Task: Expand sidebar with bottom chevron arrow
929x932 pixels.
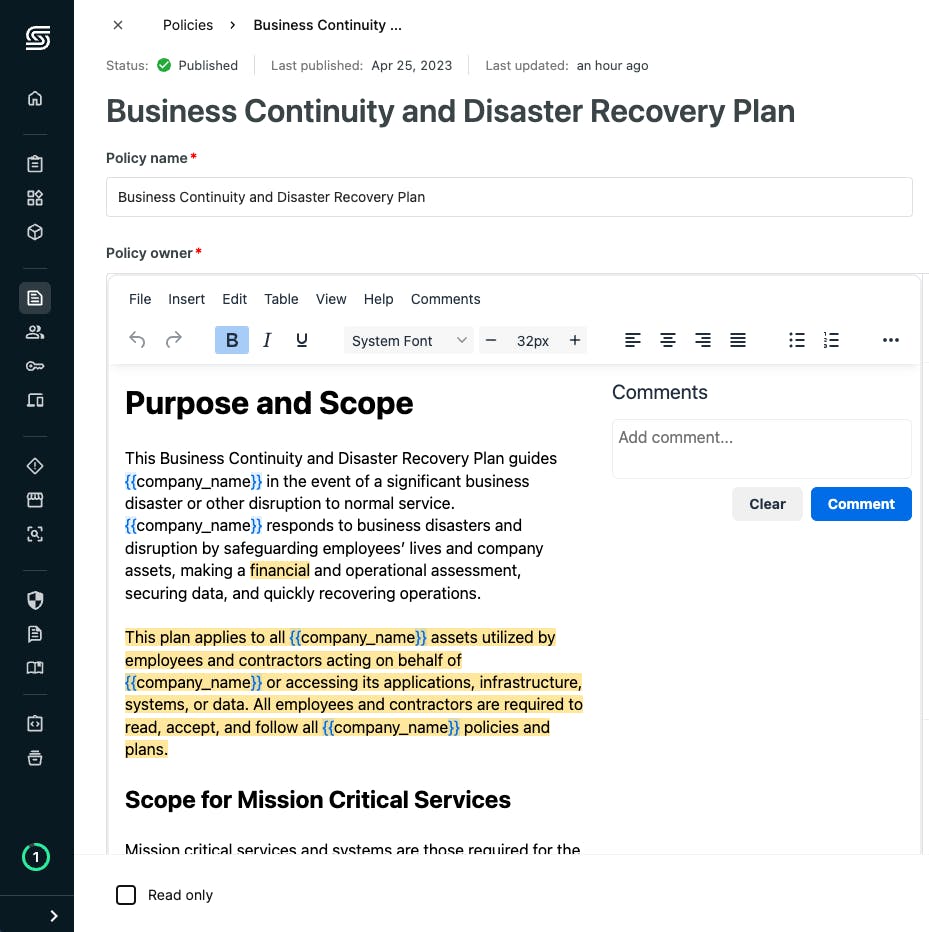Action: tap(53, 916)
